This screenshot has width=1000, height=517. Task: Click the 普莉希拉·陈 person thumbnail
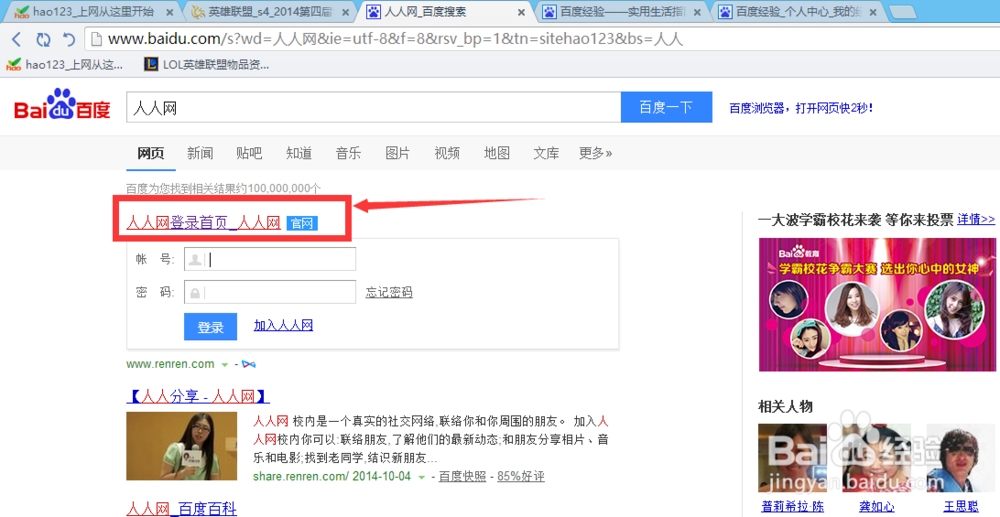[792, 458]
